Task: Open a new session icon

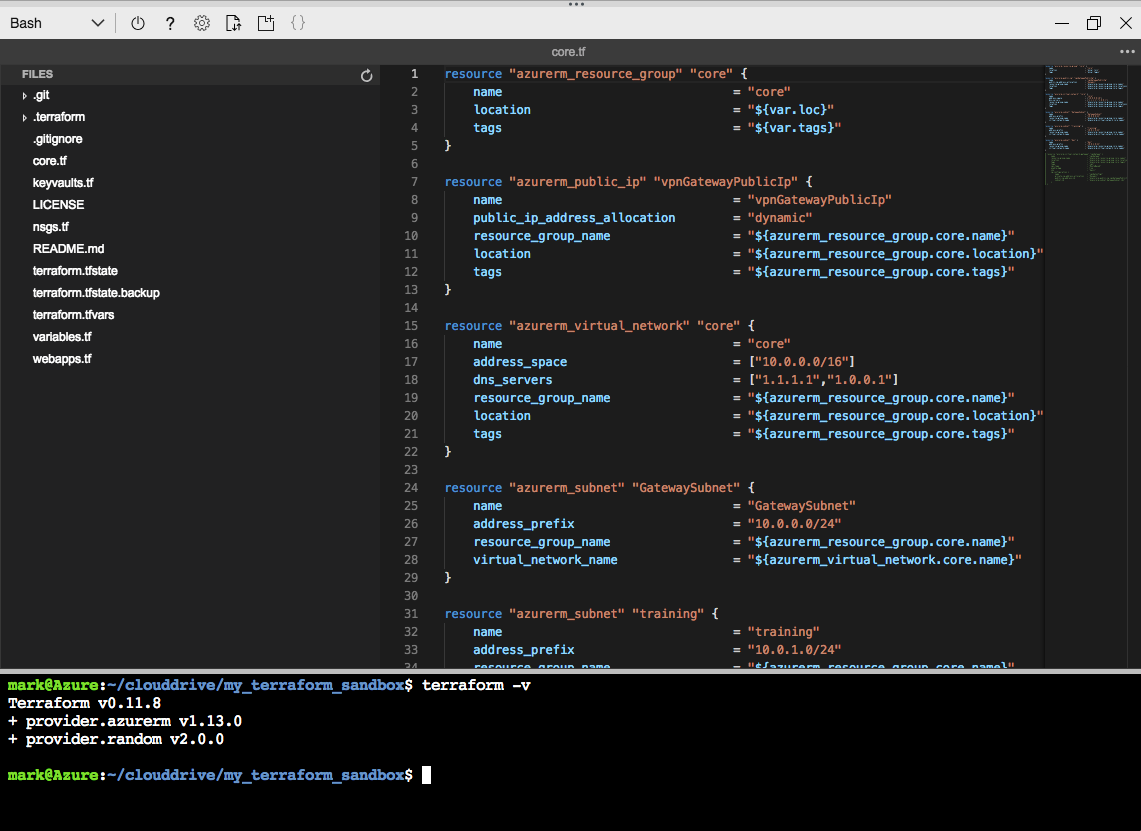Action: pyautogui.click(x=266, y=23)
